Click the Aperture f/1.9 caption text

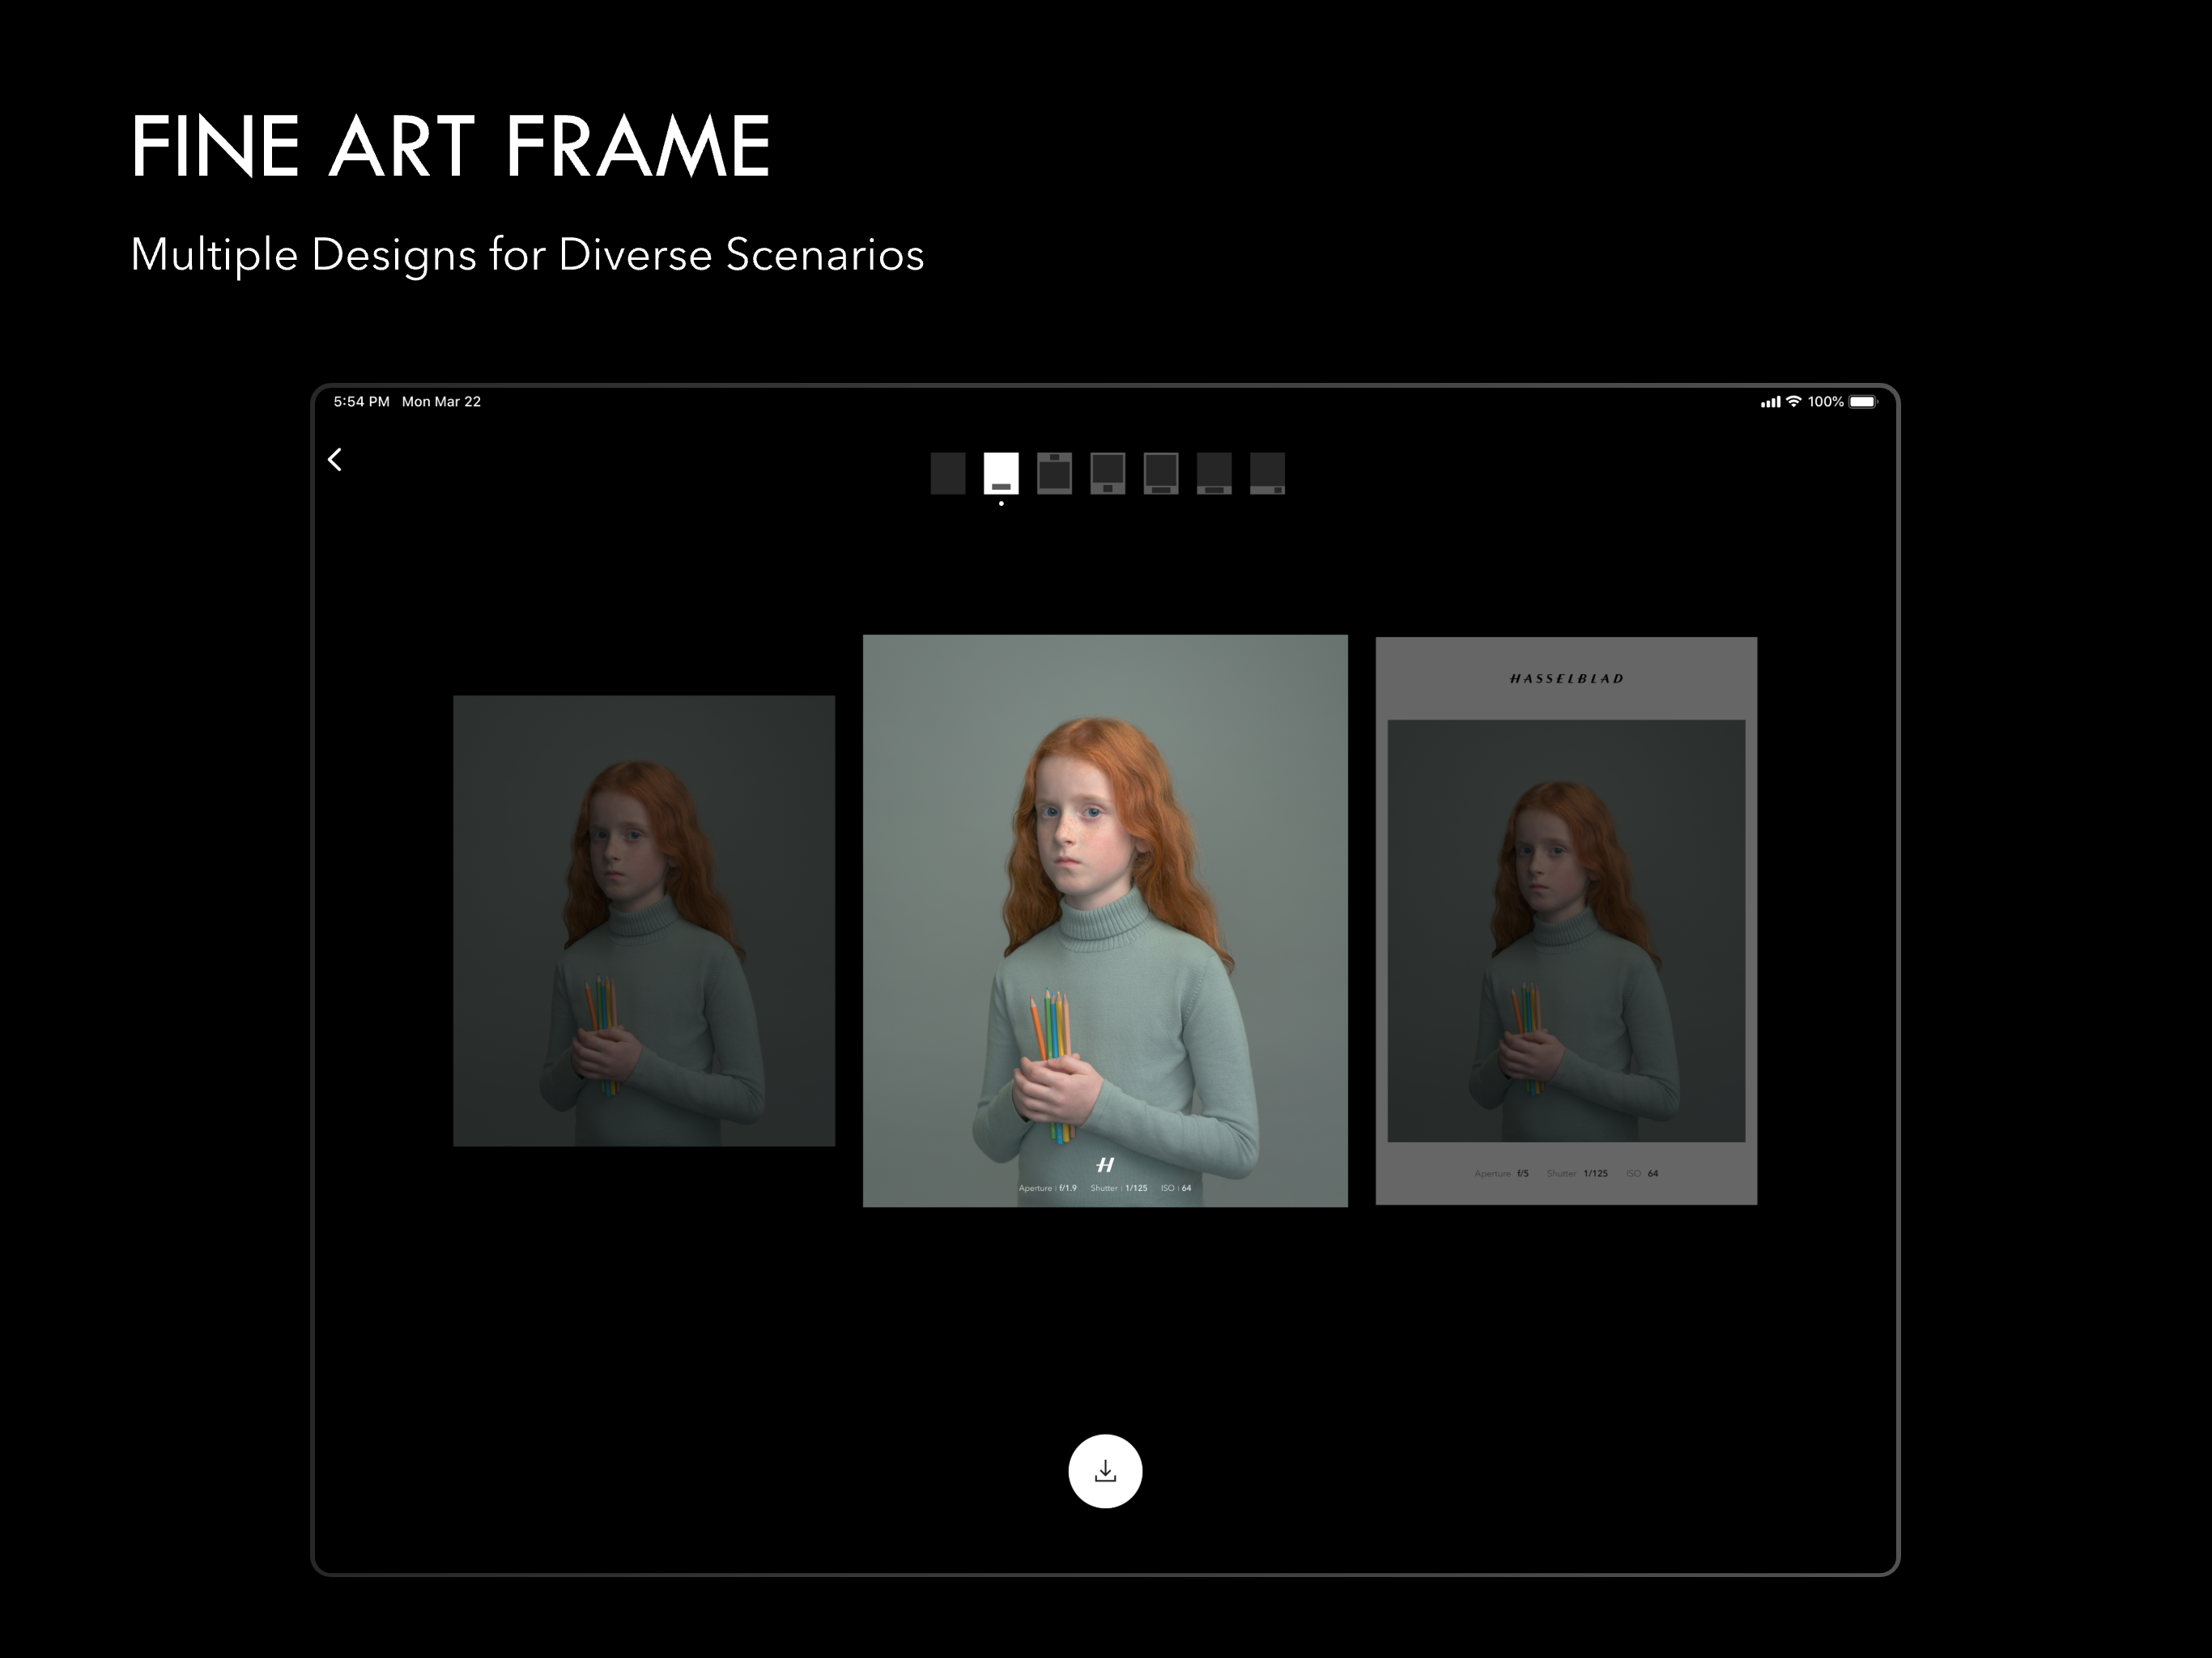tap(1047, 1188)
